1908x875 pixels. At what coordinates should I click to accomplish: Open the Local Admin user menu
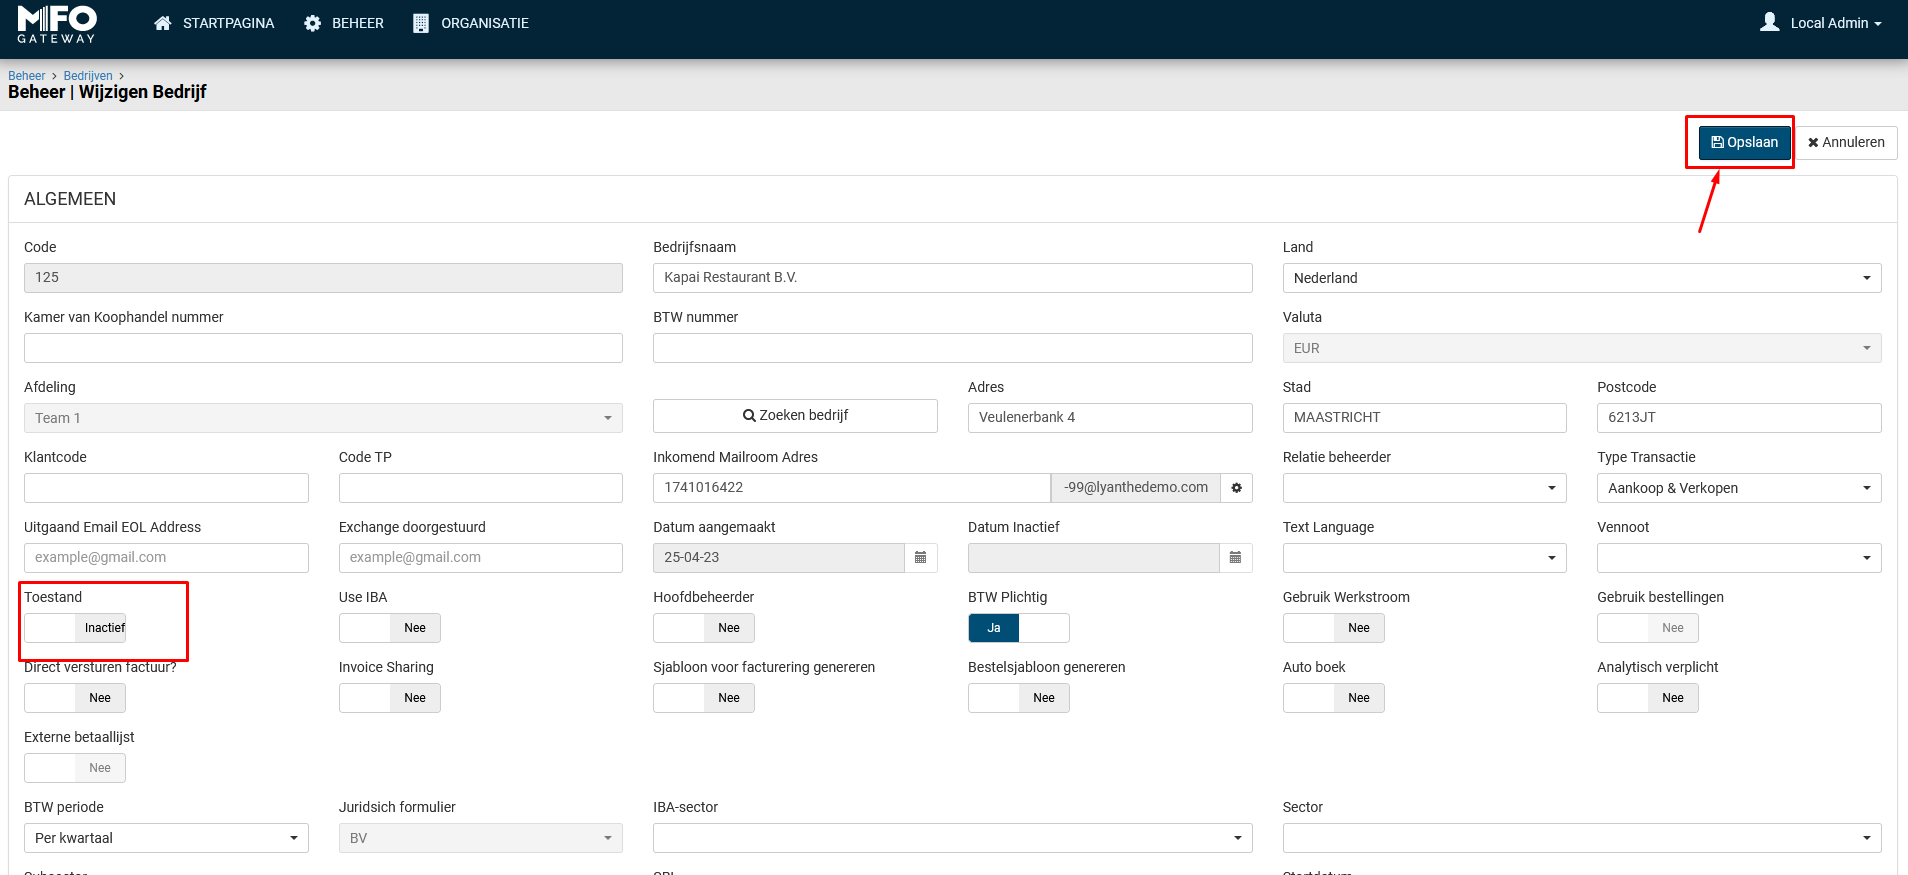click(1829, 23)
